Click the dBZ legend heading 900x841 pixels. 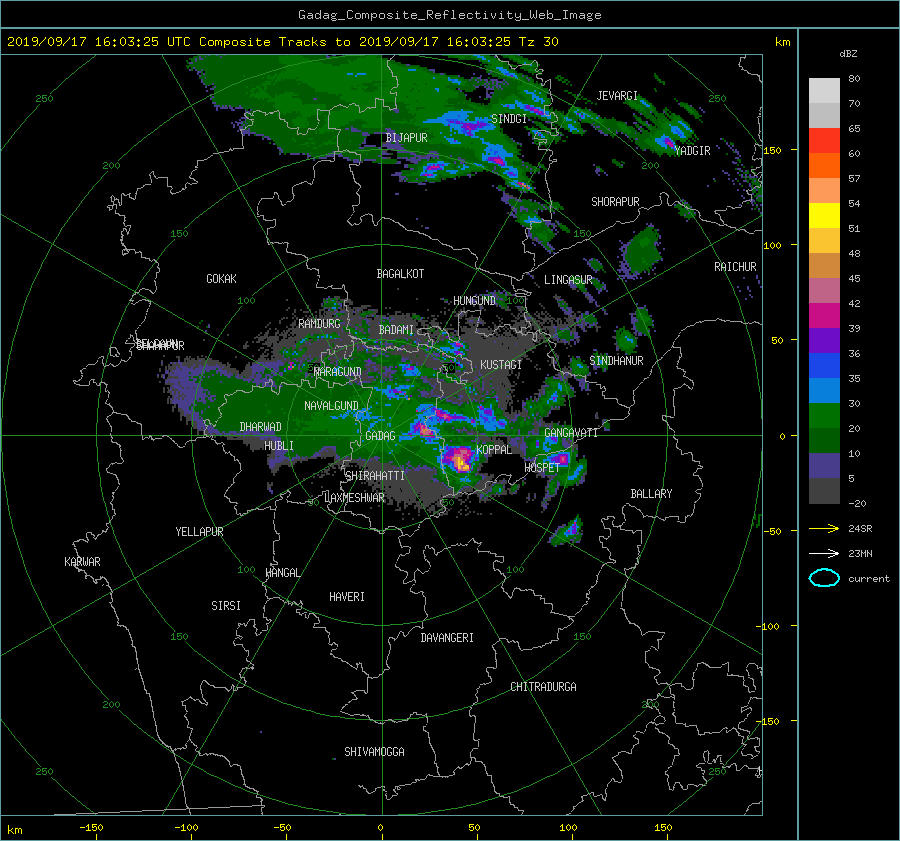848,54
